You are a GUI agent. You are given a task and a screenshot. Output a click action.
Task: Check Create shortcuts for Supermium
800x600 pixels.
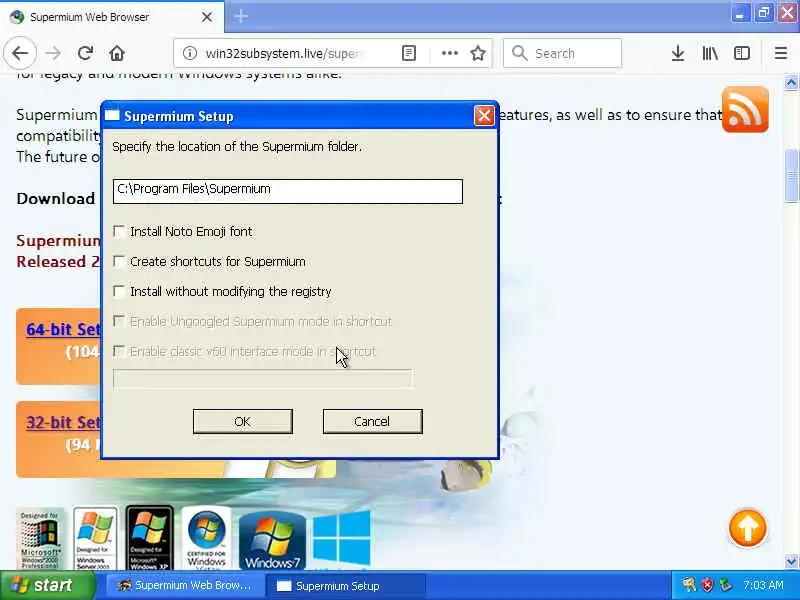pos(119,262)
